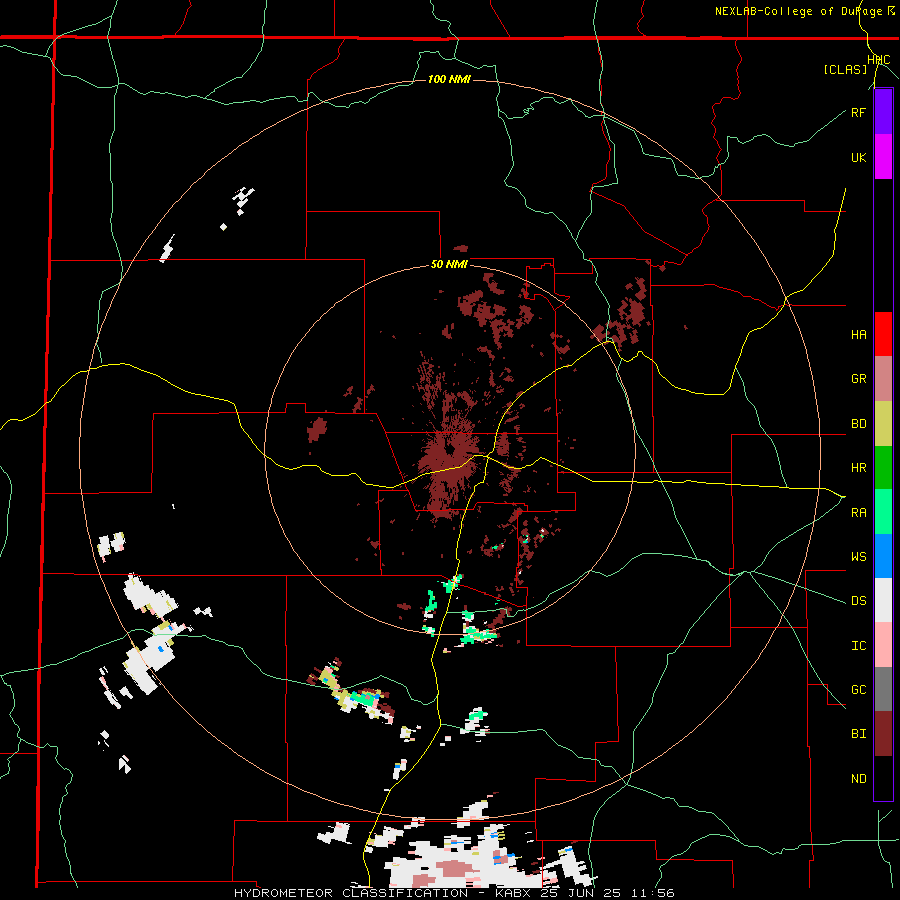Pick the bright green RA legend swatch
Screen dimensions: 900x900
click(883, 512)
